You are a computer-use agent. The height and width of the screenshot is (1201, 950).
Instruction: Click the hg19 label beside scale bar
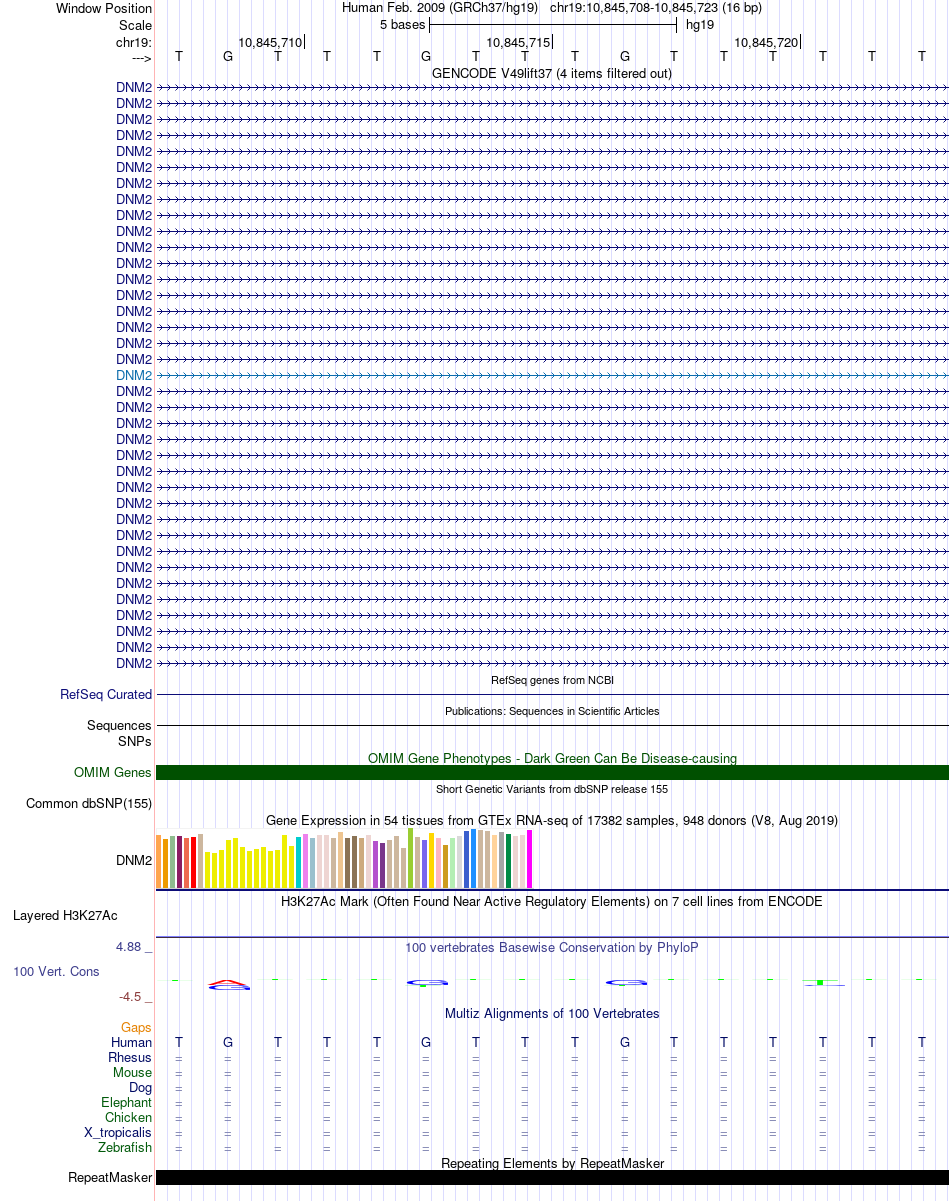[700, 25]
